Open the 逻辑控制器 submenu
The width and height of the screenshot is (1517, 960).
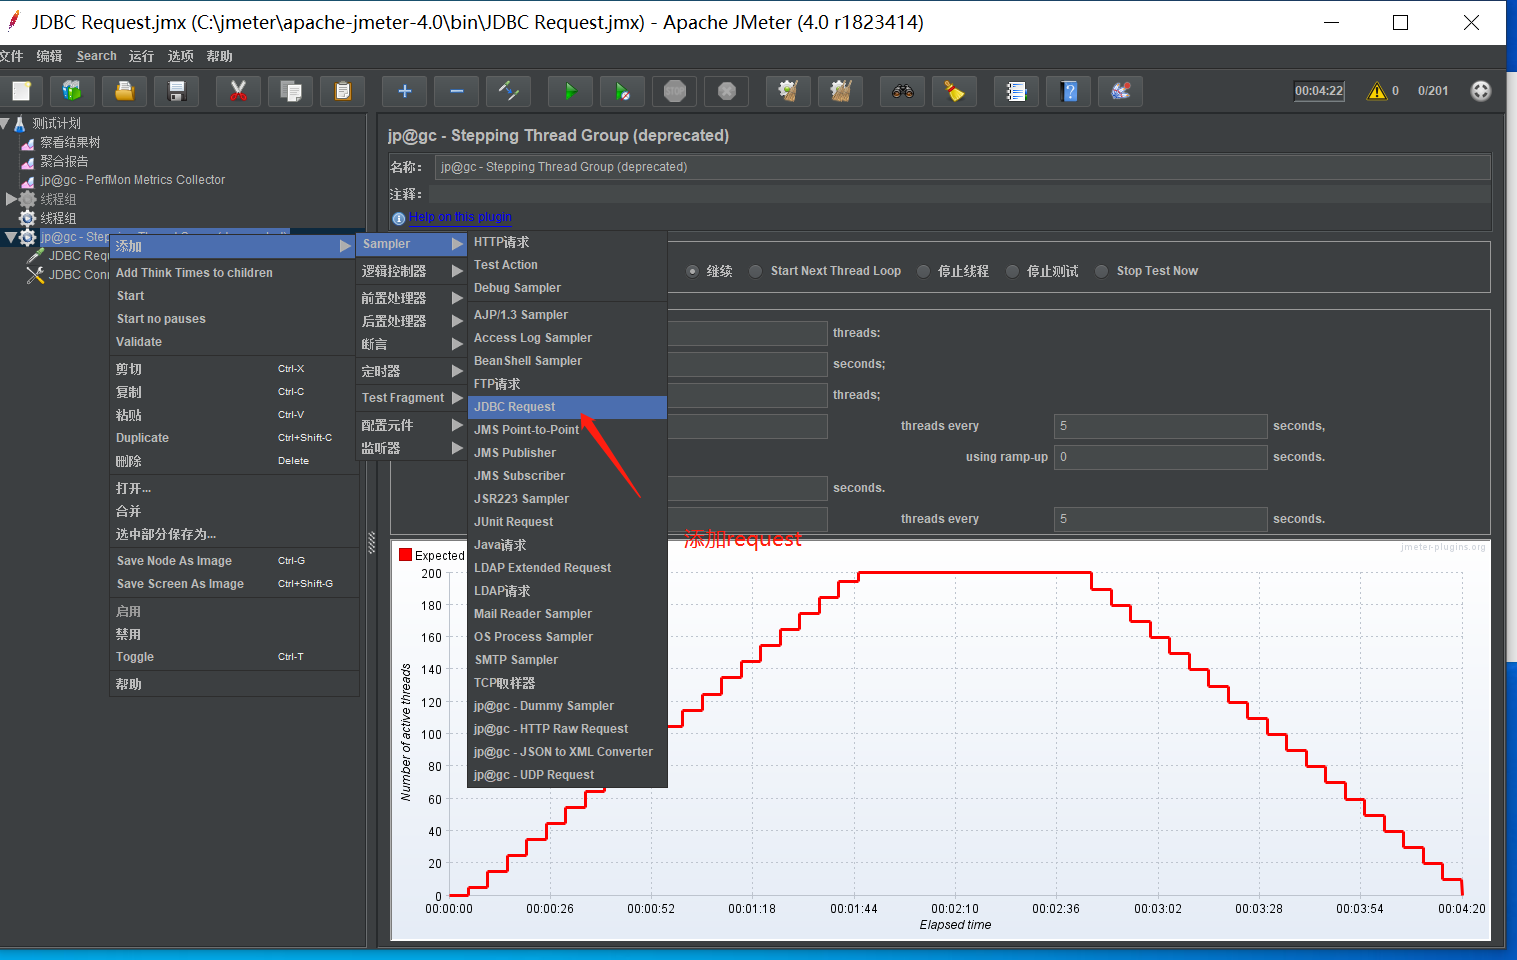click(411, 271)
